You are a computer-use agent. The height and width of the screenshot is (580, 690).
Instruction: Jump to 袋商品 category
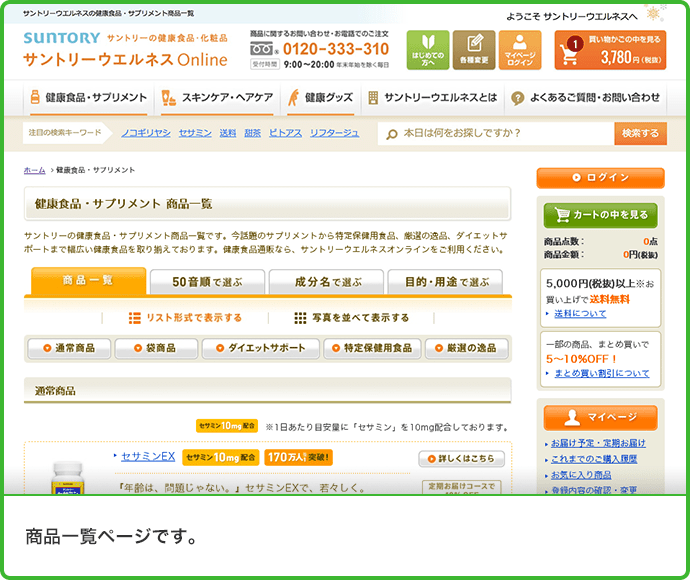pyautogui.click(x=156, y=349)
